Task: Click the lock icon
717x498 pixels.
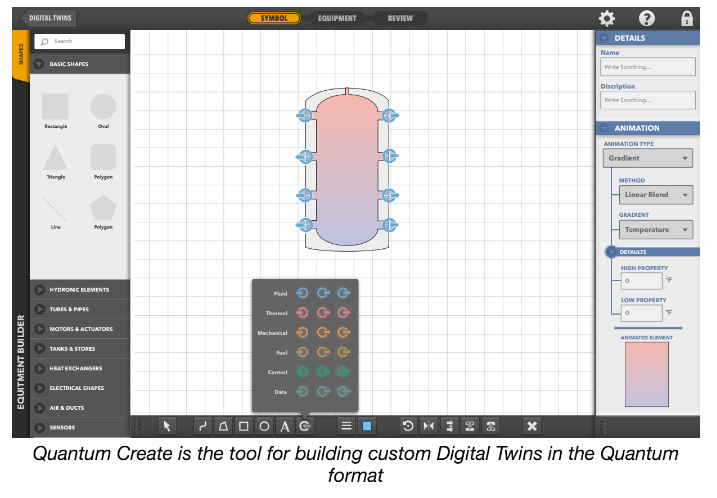Action: [x=687, y=18]
